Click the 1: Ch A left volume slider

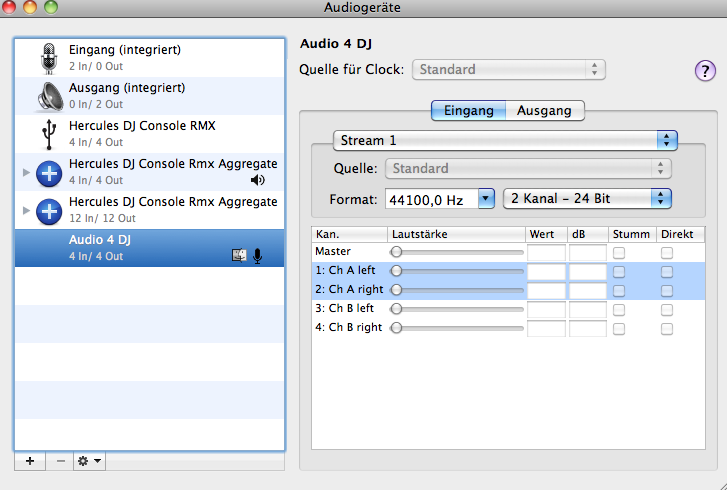tap(457, 271)
